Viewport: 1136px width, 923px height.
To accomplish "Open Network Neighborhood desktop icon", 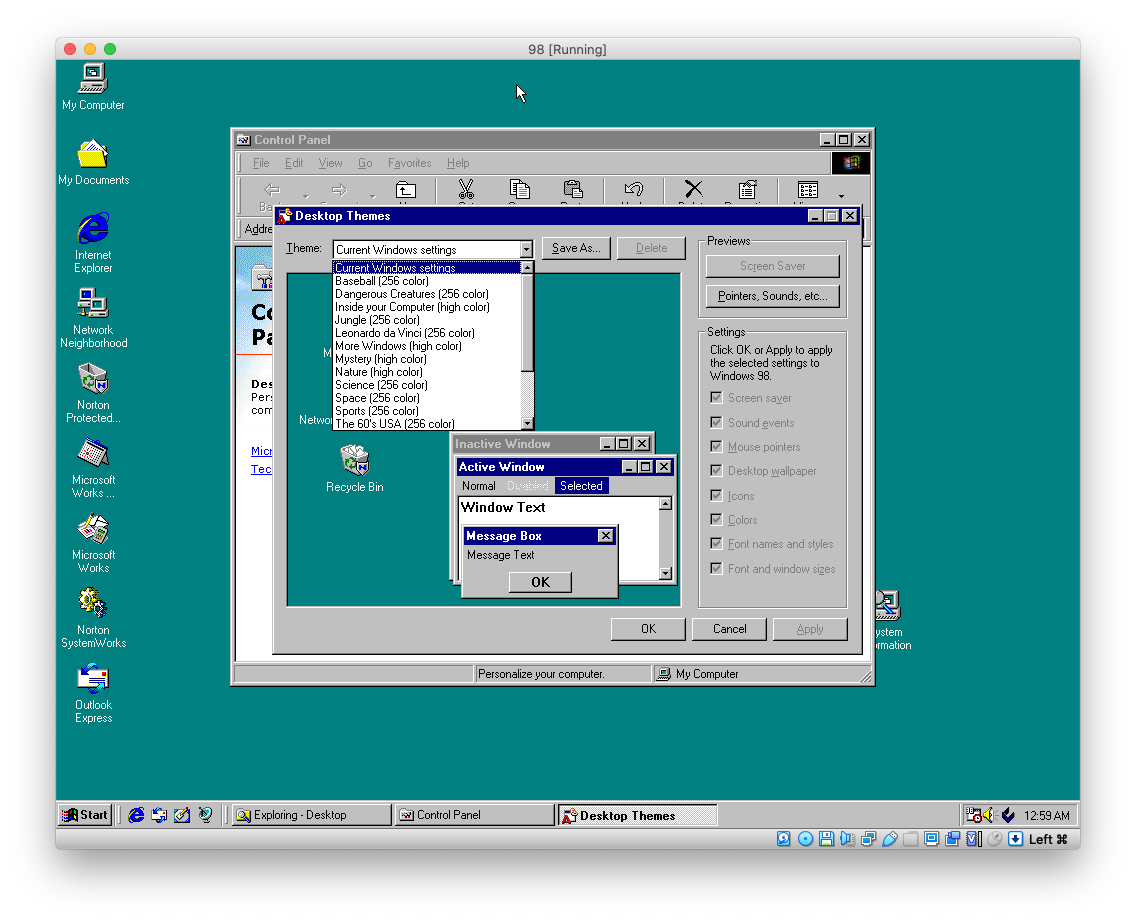I will click(x=93, y=318).
